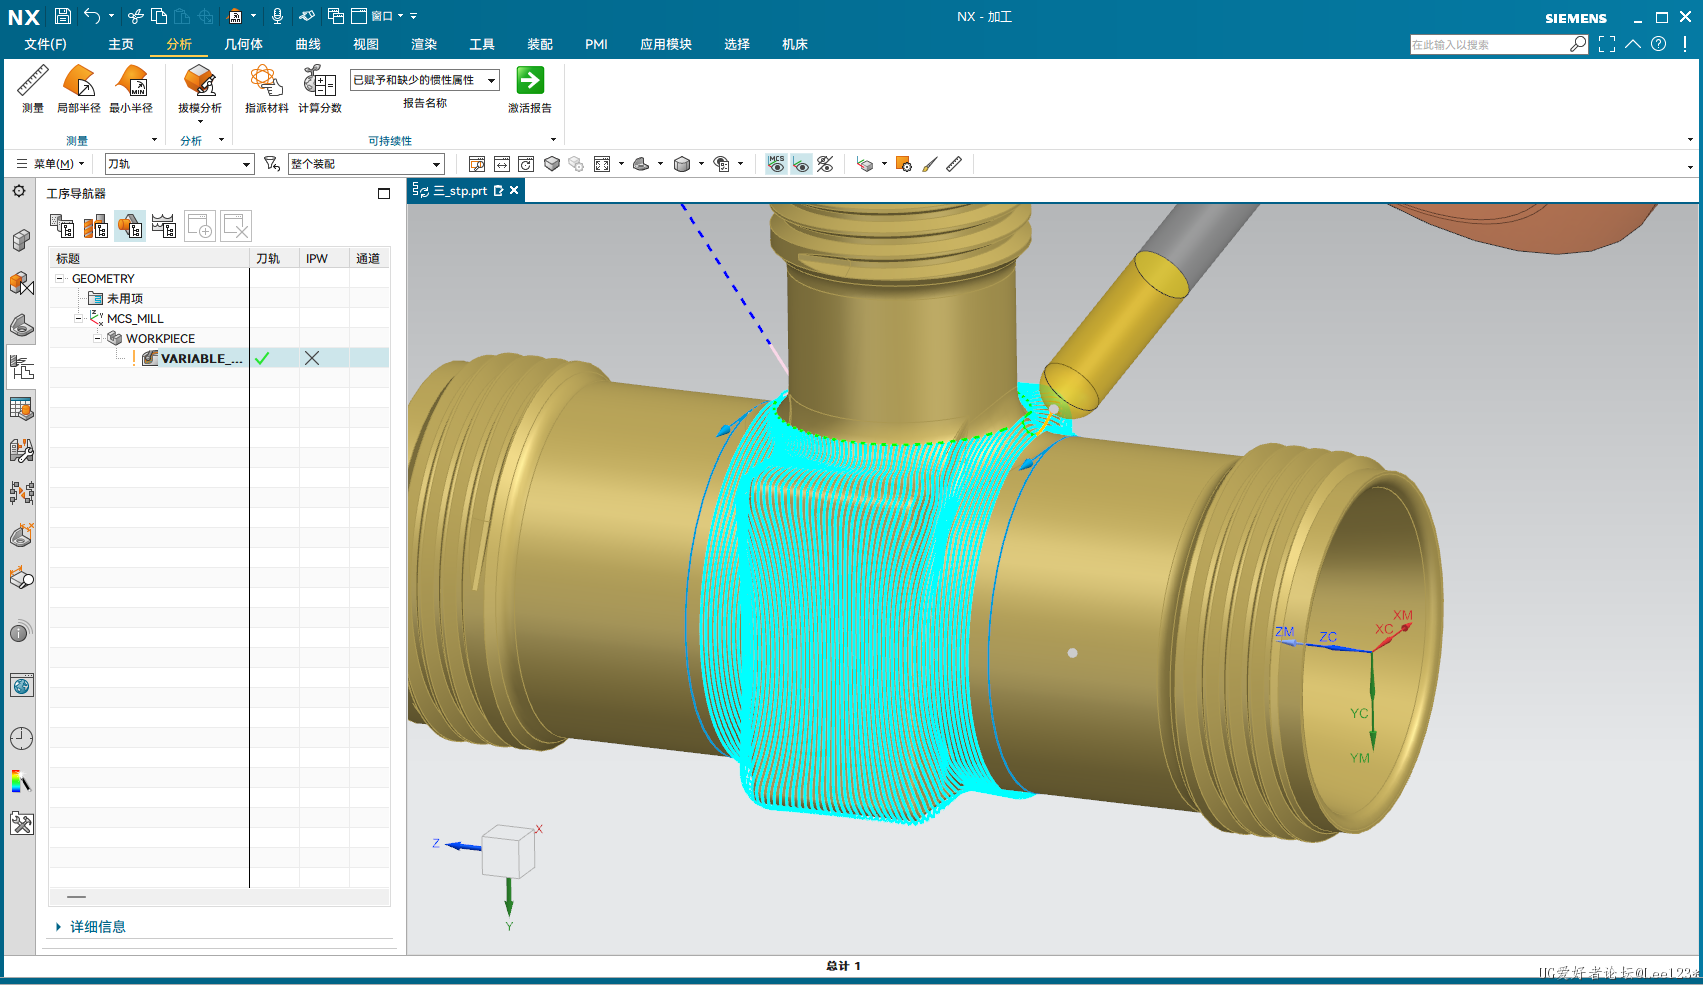The image size is (1703, 985).
Task: Collapse the WORKPIECE tree node
Action: point(98,339)
